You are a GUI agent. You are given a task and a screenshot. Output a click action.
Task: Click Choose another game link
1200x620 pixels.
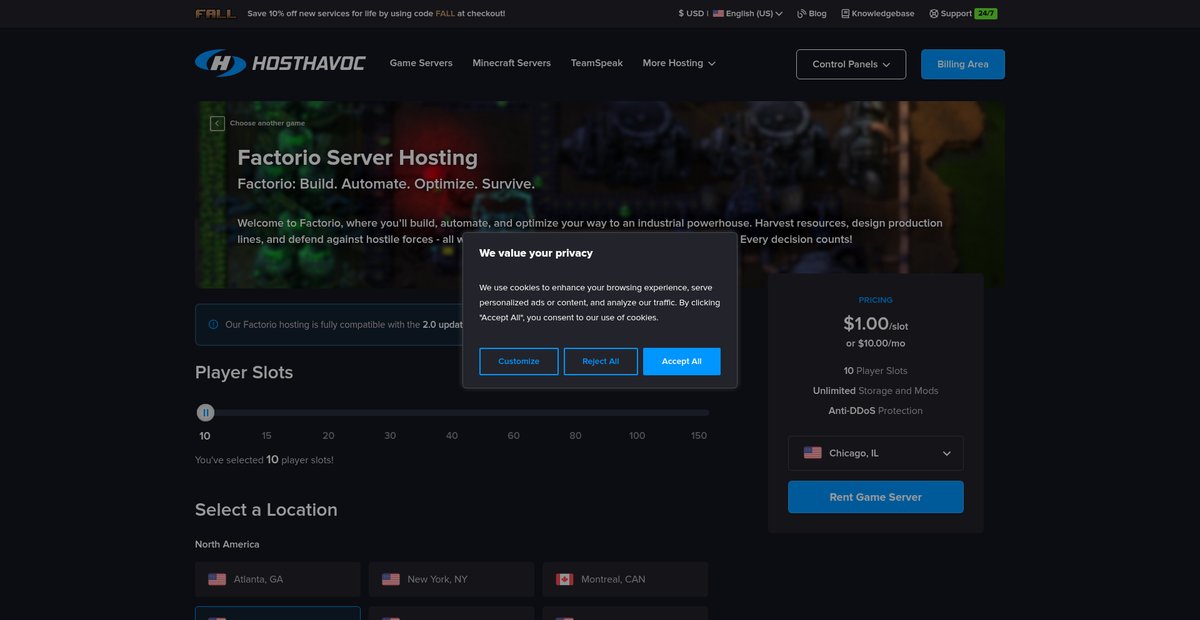click(268, 123)
